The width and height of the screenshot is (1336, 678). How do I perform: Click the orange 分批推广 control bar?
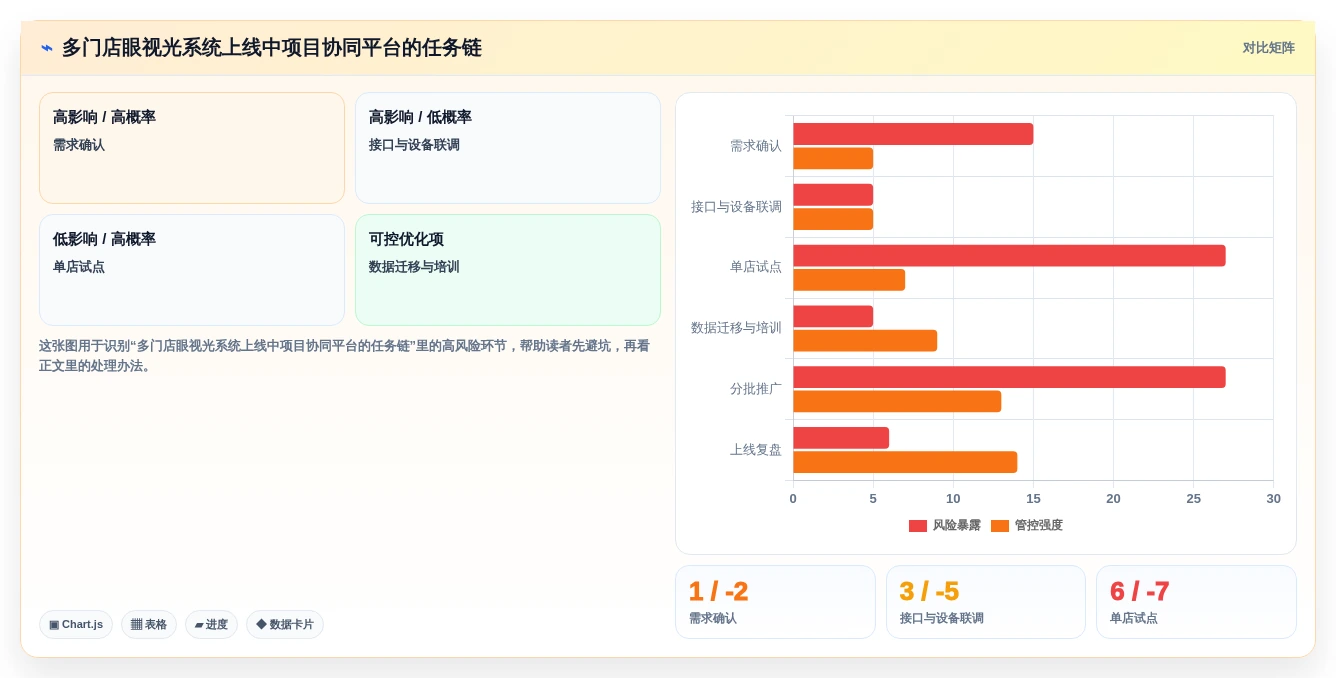(897, 401)
